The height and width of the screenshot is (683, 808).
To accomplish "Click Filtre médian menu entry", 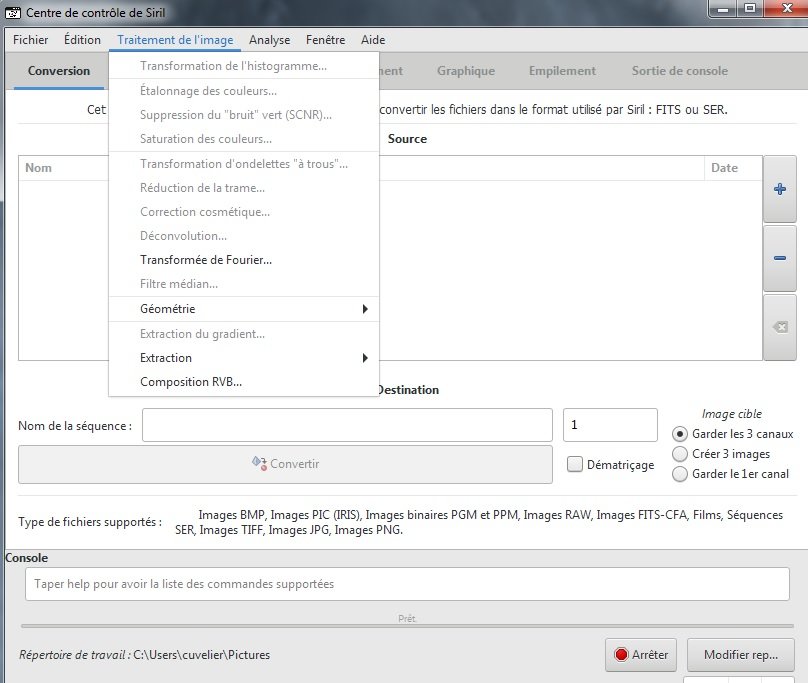I will click(x=244, y=284).
